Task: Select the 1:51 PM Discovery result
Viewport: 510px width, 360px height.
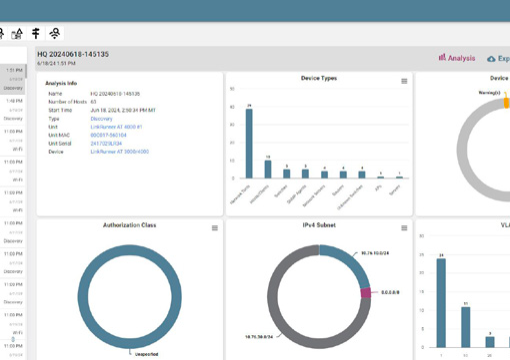Action: [13, 79]
